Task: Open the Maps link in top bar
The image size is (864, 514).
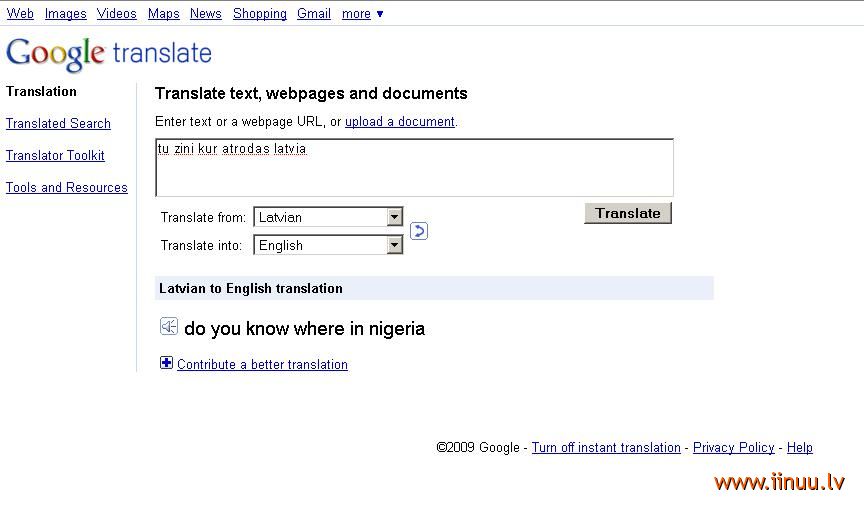Action: point(164,14)
